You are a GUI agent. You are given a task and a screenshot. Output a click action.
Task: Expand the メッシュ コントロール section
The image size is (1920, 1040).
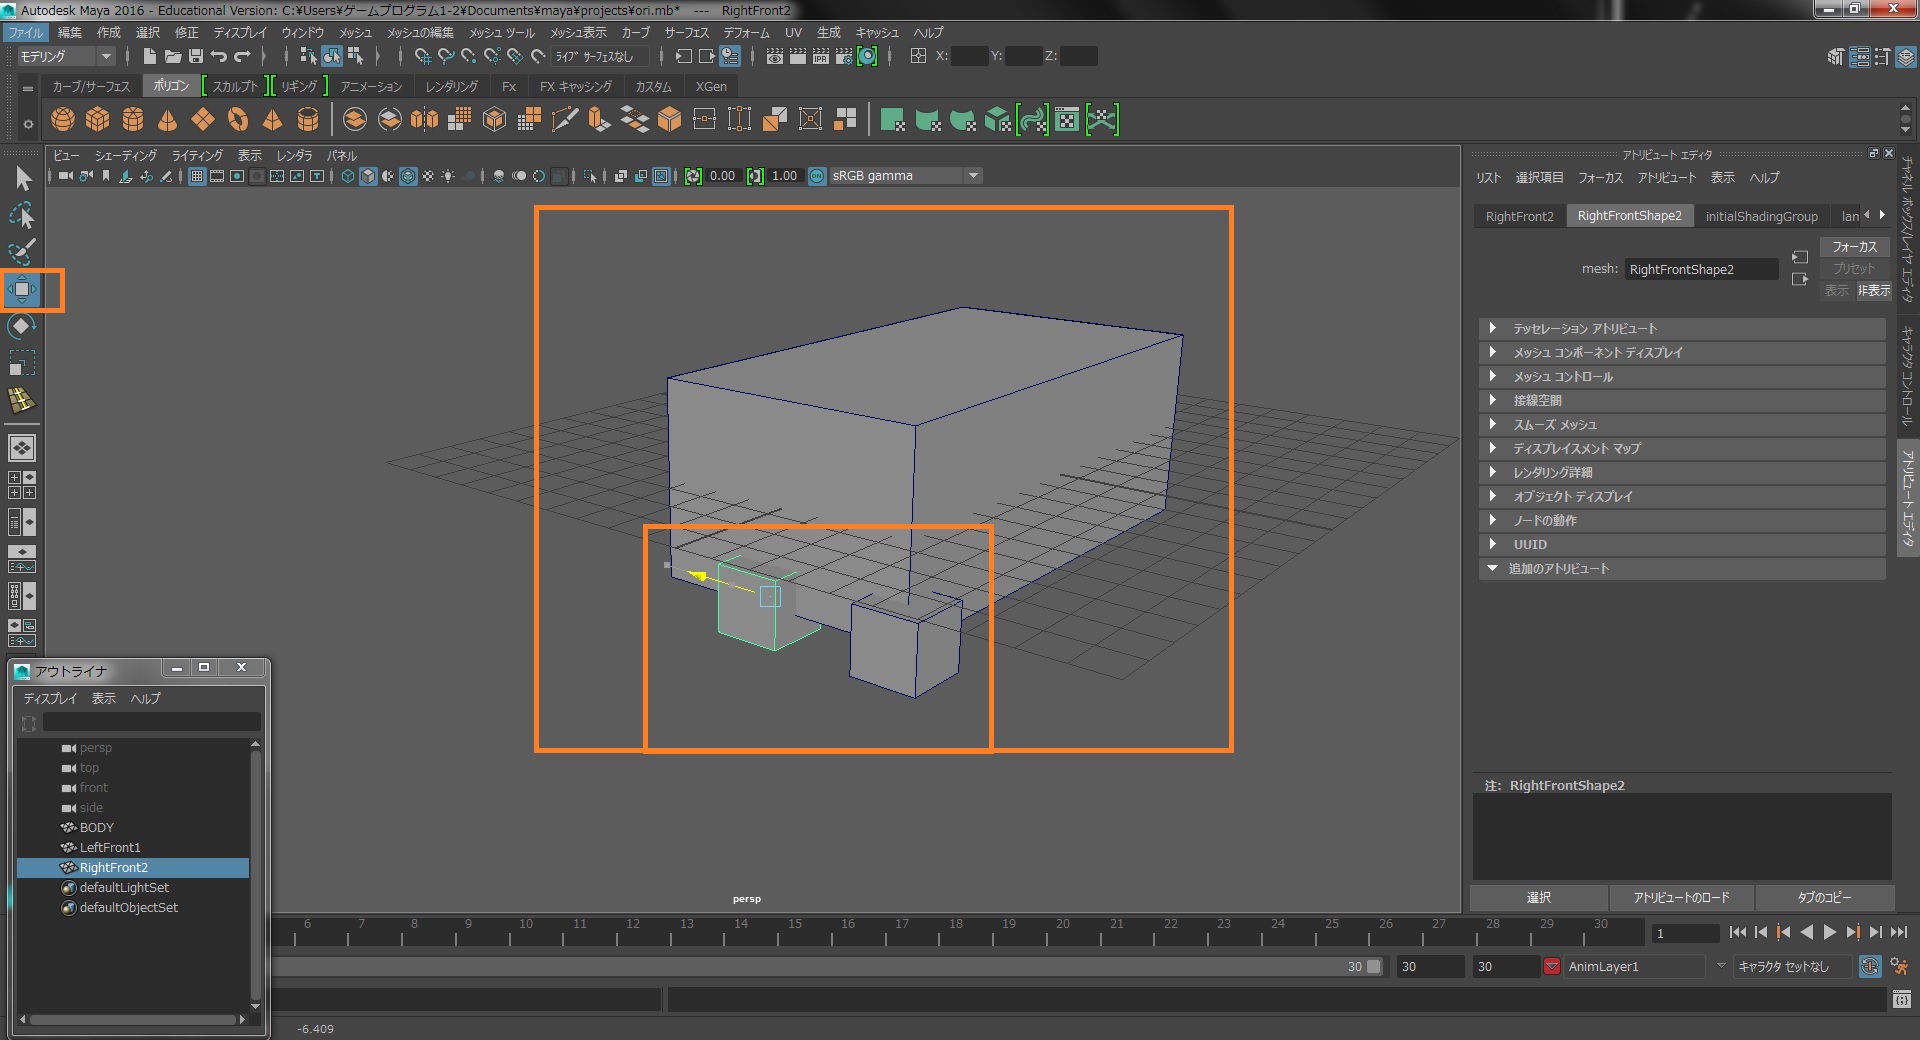(x=1562, y=377)
